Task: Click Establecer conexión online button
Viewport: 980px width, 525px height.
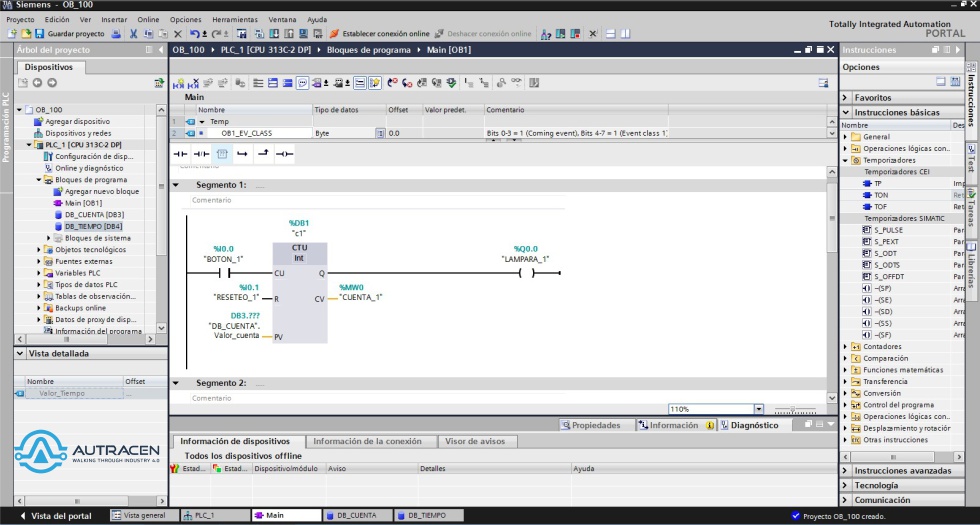Action: [380, 34]
